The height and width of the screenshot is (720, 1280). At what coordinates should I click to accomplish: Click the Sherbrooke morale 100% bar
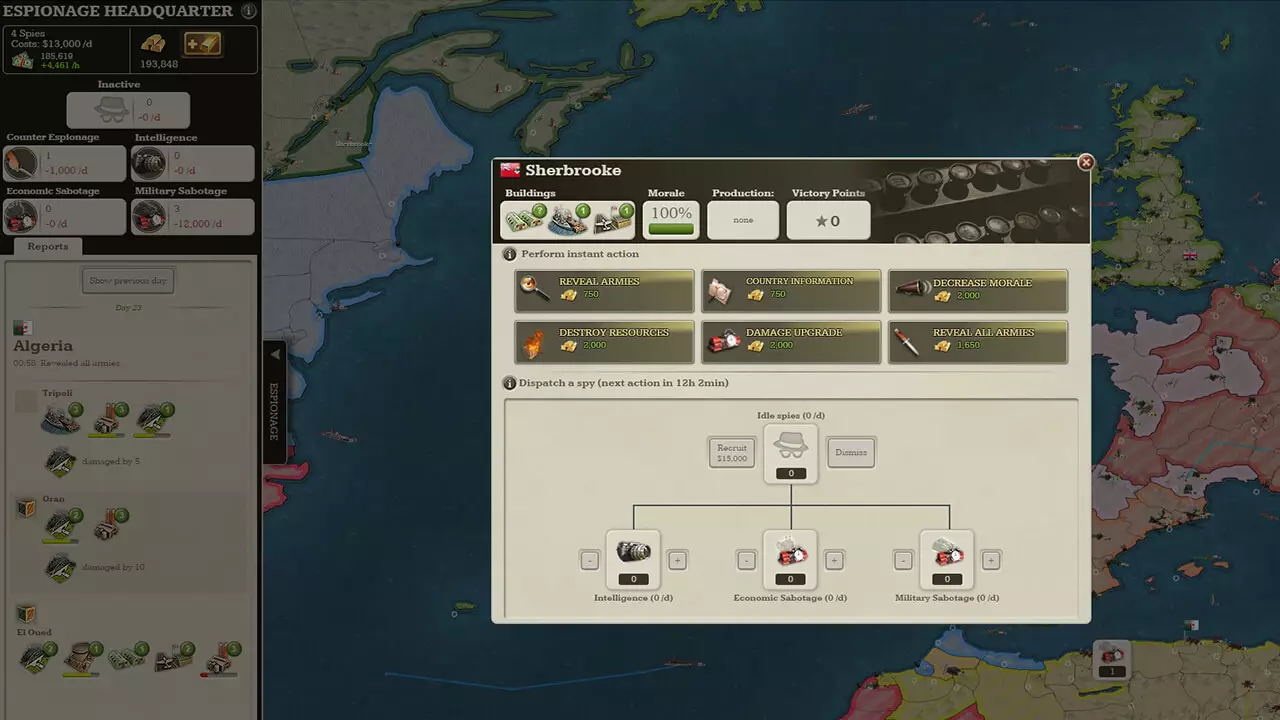pyautogui.click(x=671, y=220)
